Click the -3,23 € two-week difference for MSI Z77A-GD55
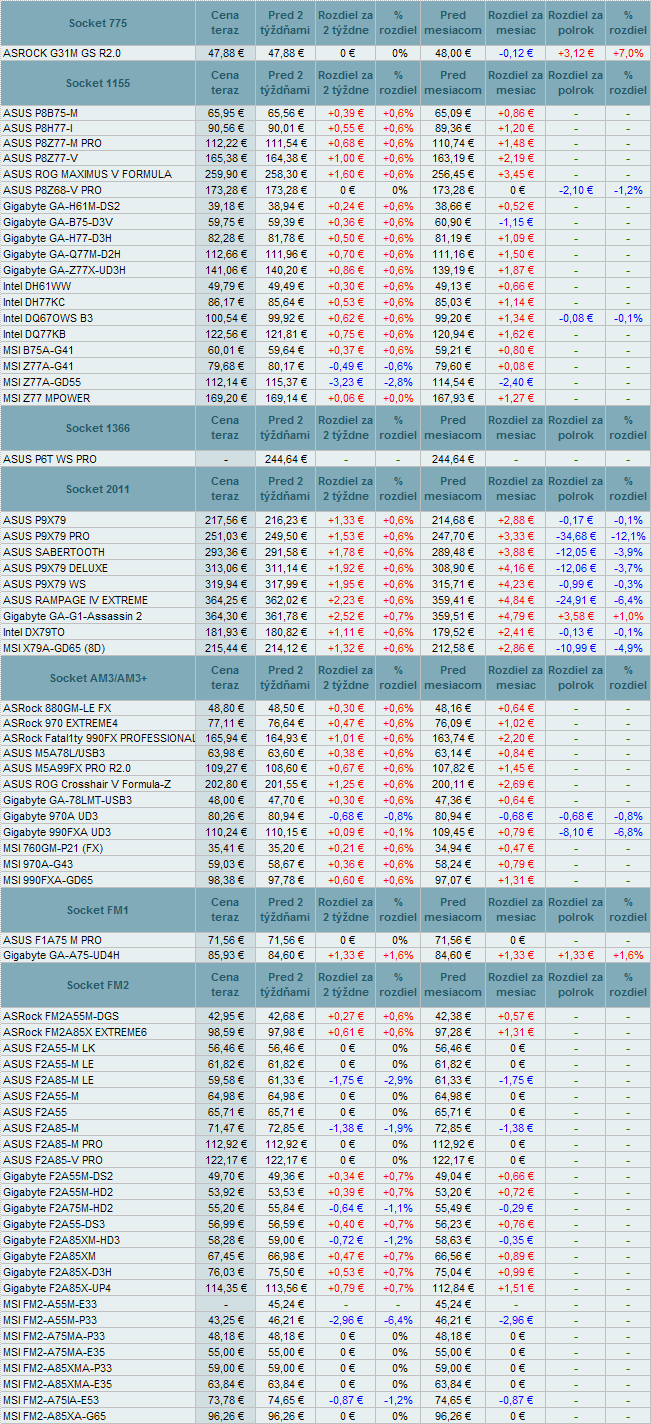 point(345,382)
